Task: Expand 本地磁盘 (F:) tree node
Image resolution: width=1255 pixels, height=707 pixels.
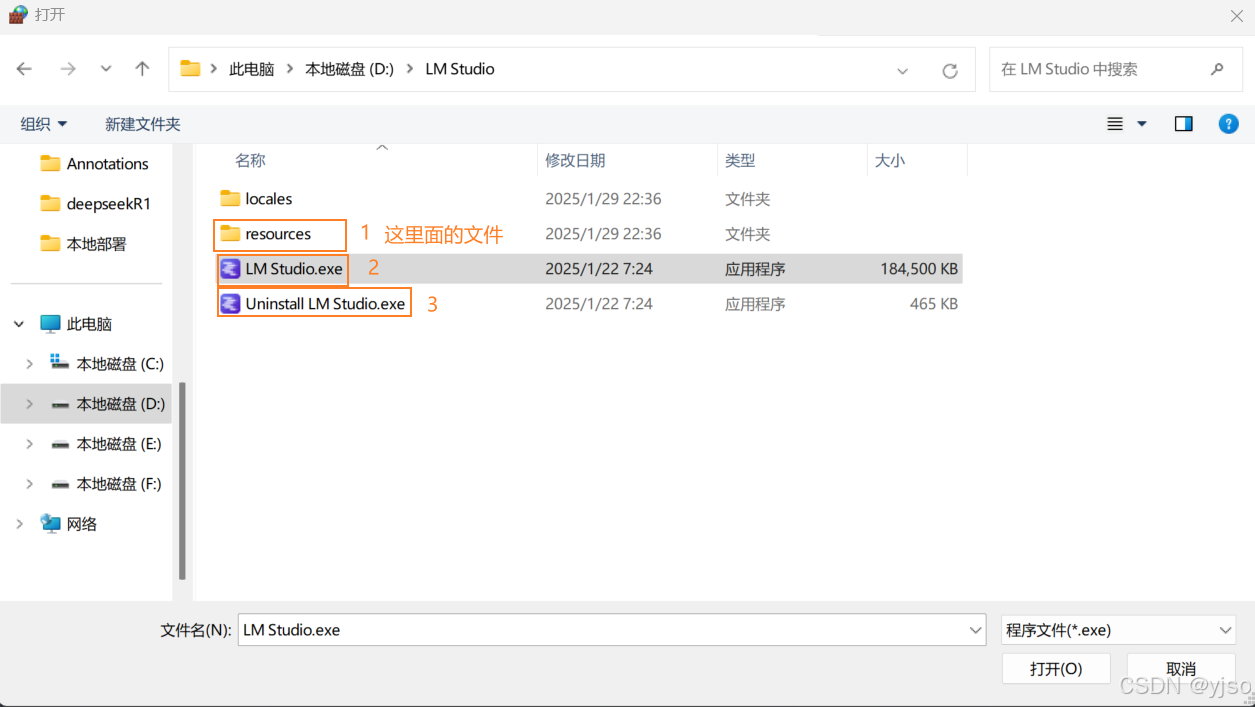Action: [x=30, y=484]
